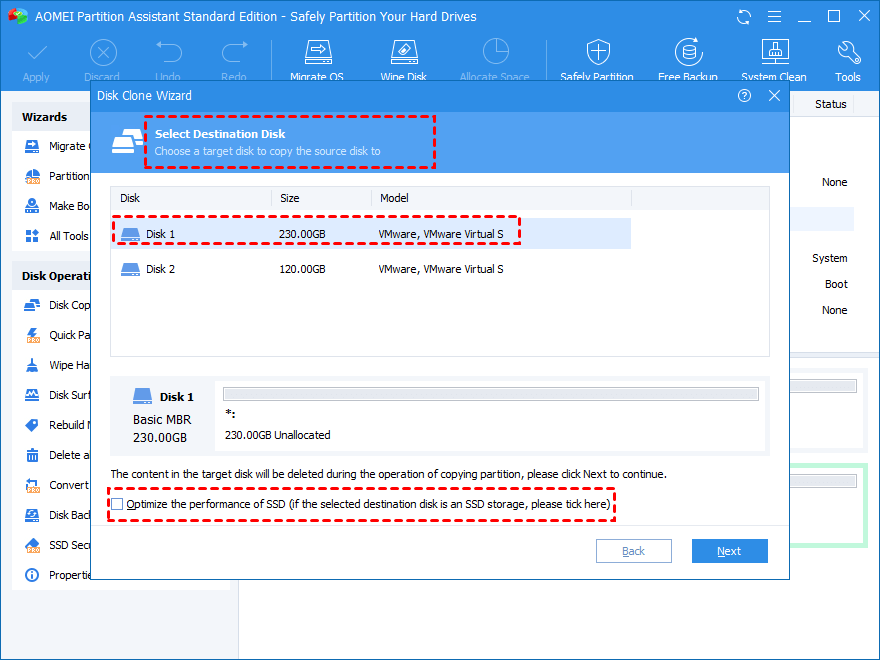Select Delete all partitions sidebar item

[x=57, y=455]
